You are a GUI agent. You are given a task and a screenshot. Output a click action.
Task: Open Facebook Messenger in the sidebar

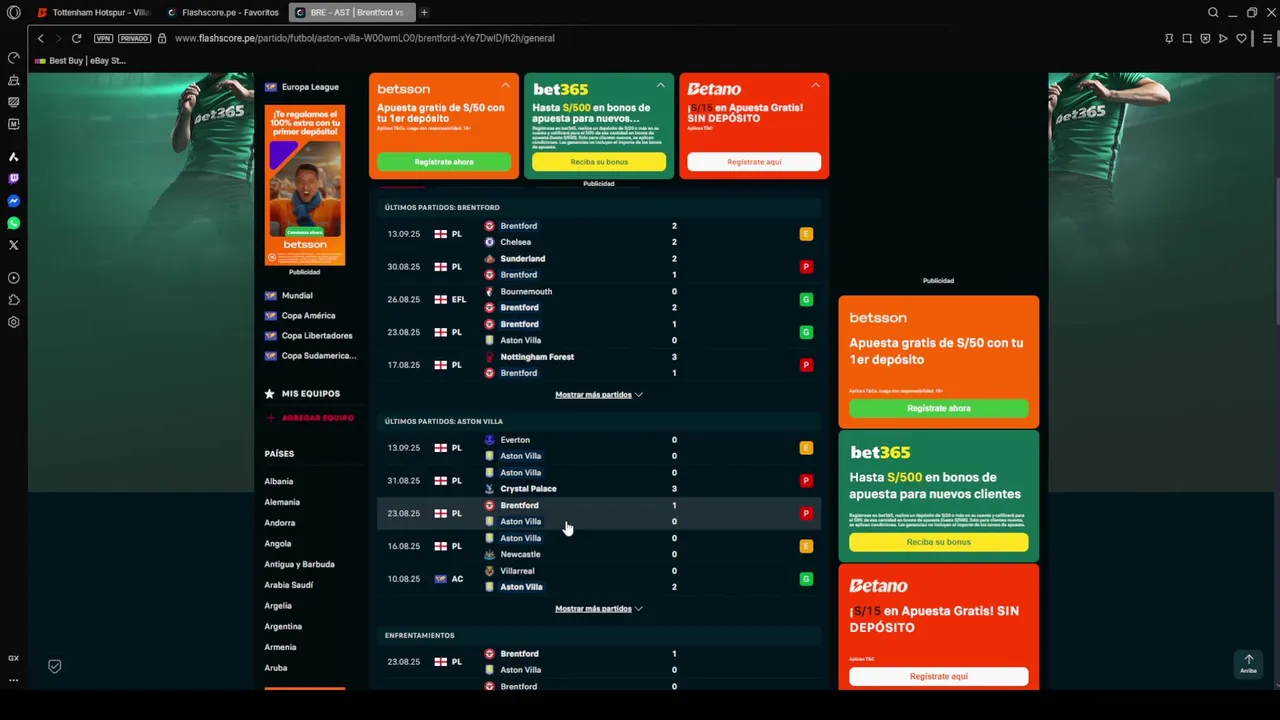pos(13,201)
